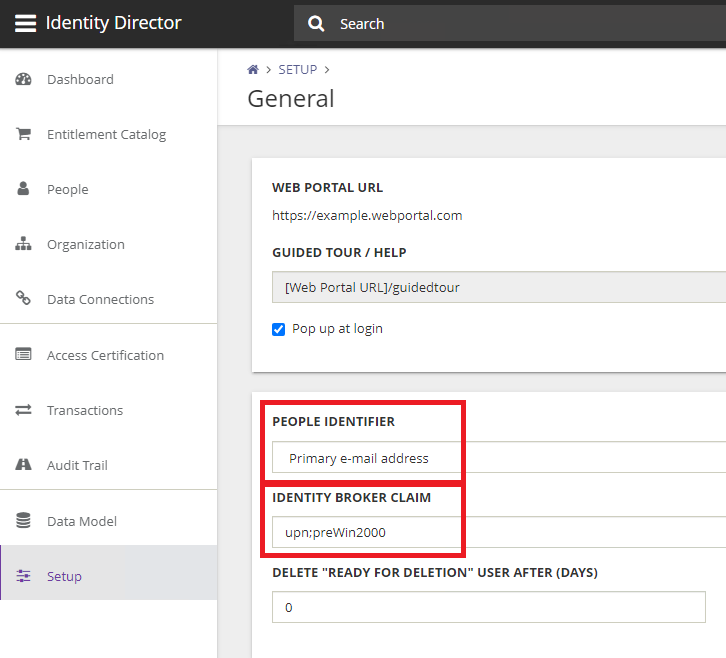Click the People person icon

click(x=24, y=189)
